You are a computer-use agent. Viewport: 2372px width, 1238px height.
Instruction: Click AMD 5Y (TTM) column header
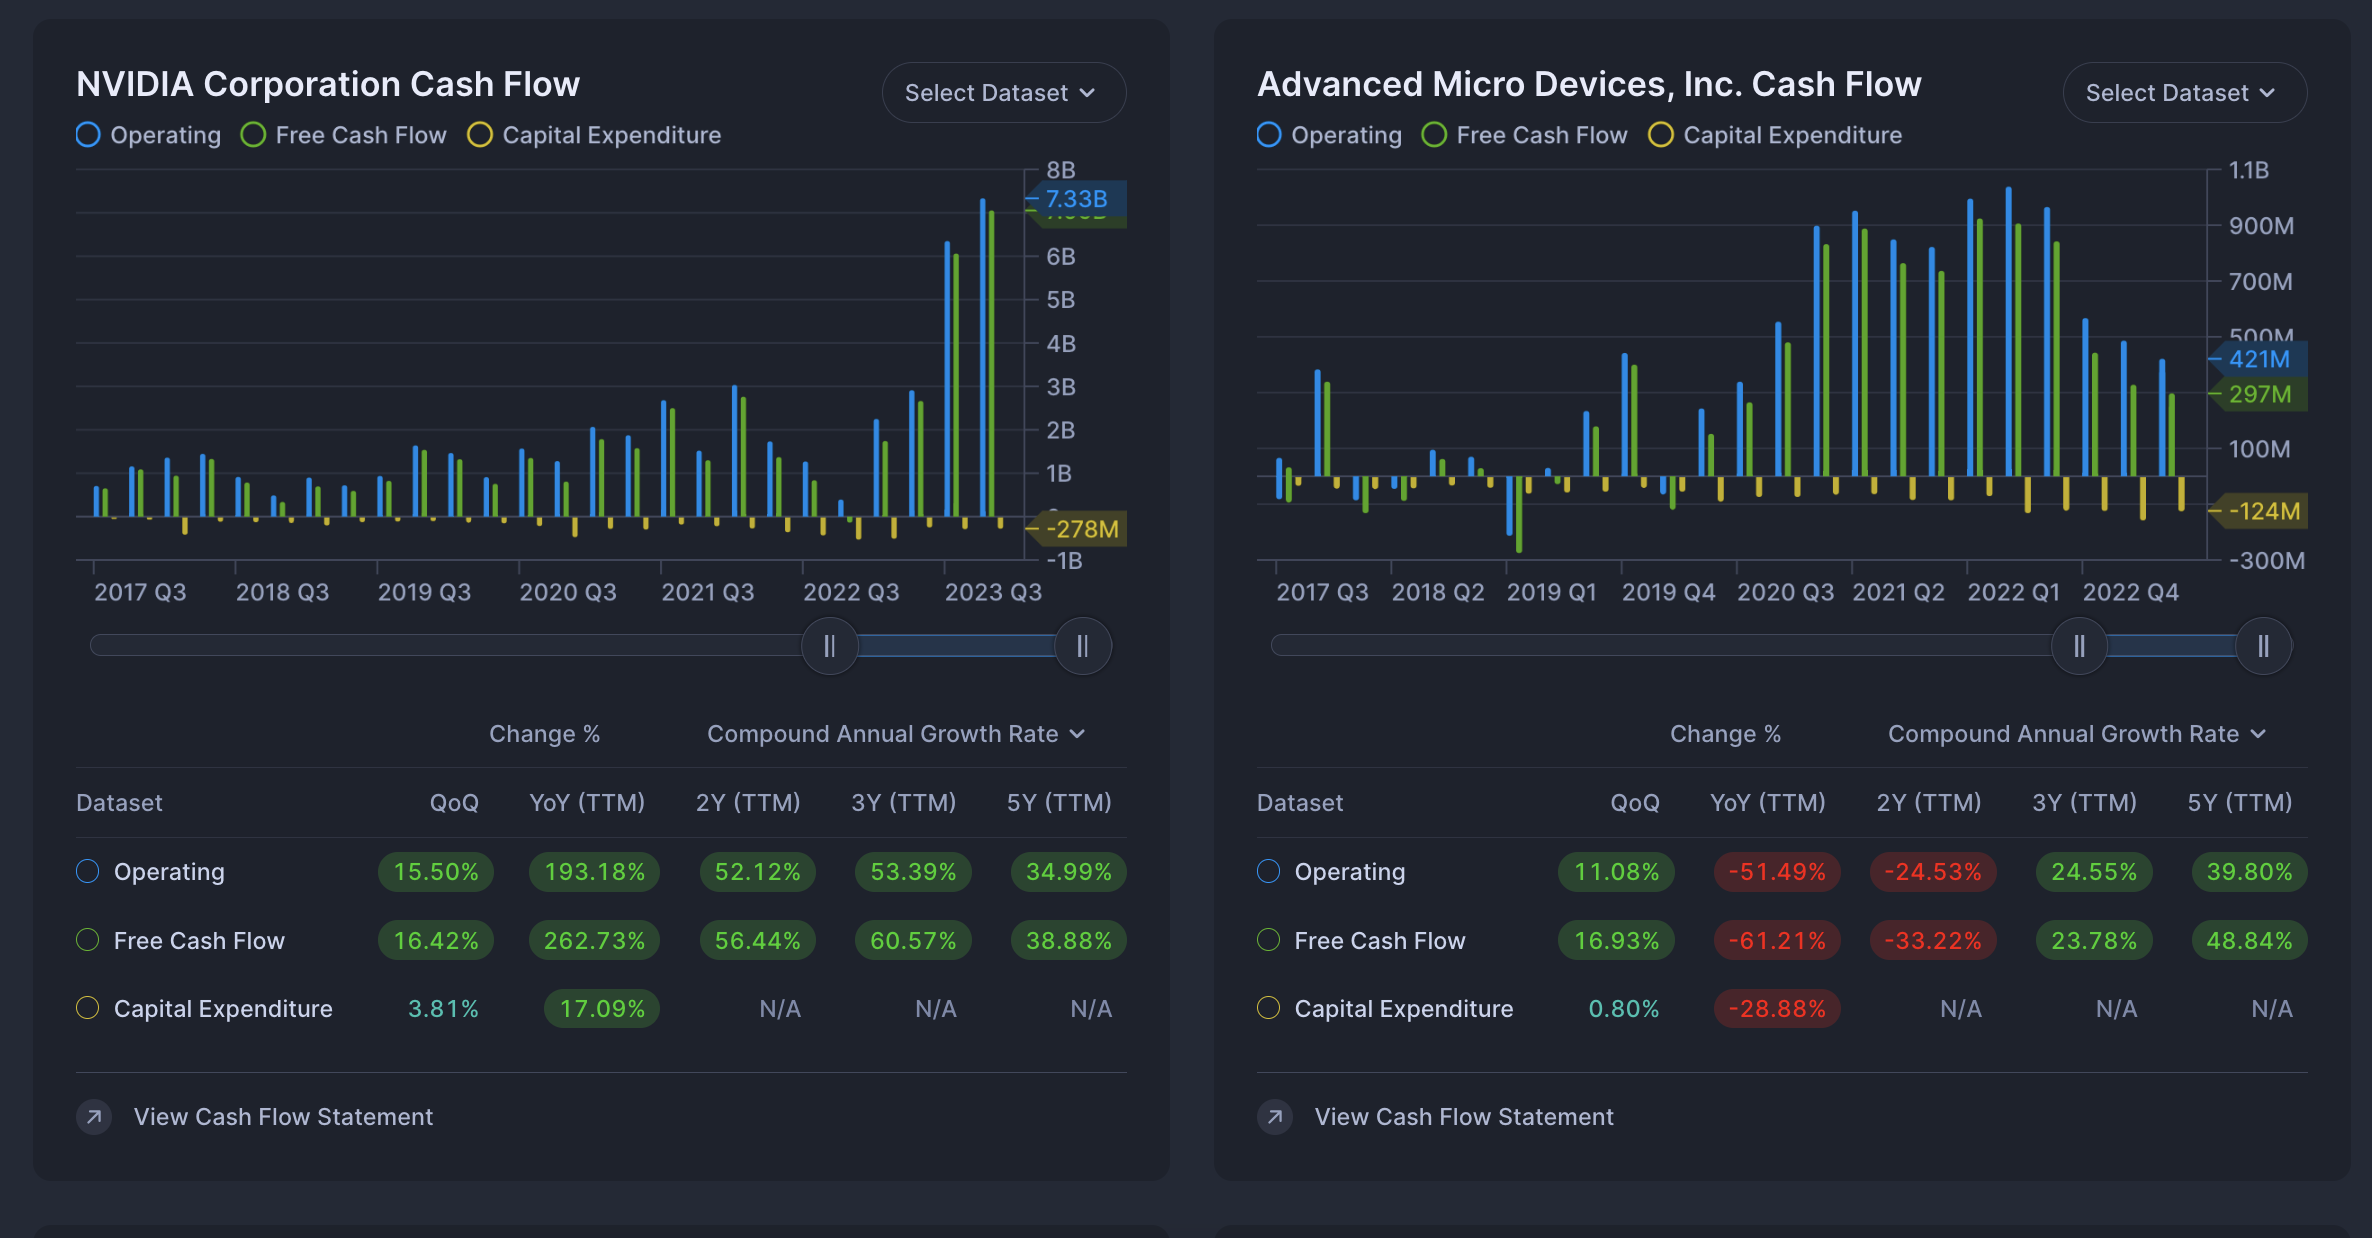pyautogui.click(x=2239, y=802)
